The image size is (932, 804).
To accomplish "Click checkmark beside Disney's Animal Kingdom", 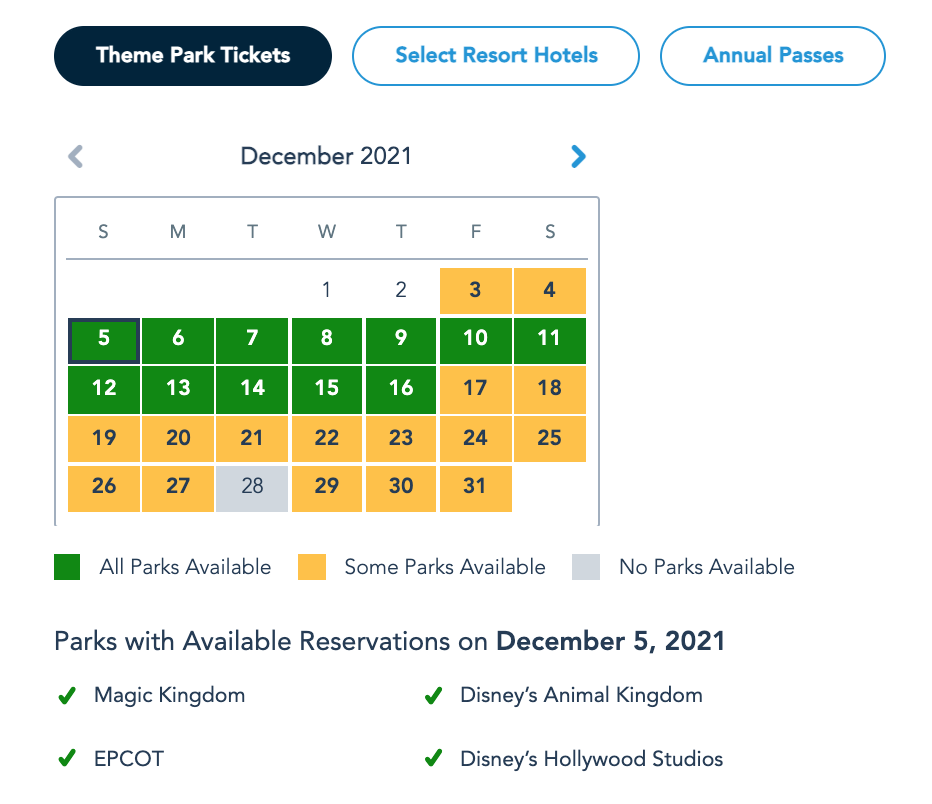I will tap(434, 696).
